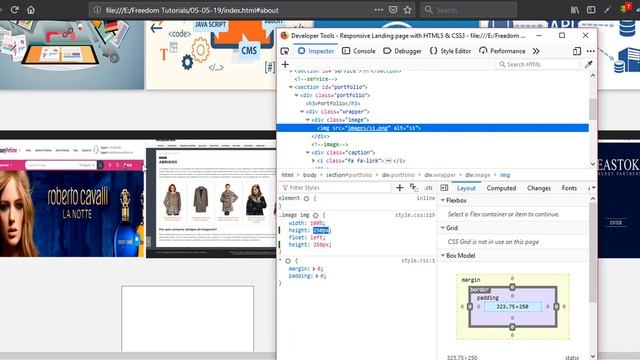This screenshot has height=360, width=640.
Task: Reload the page in the Firefox toolbar
Action: [15, 10]
